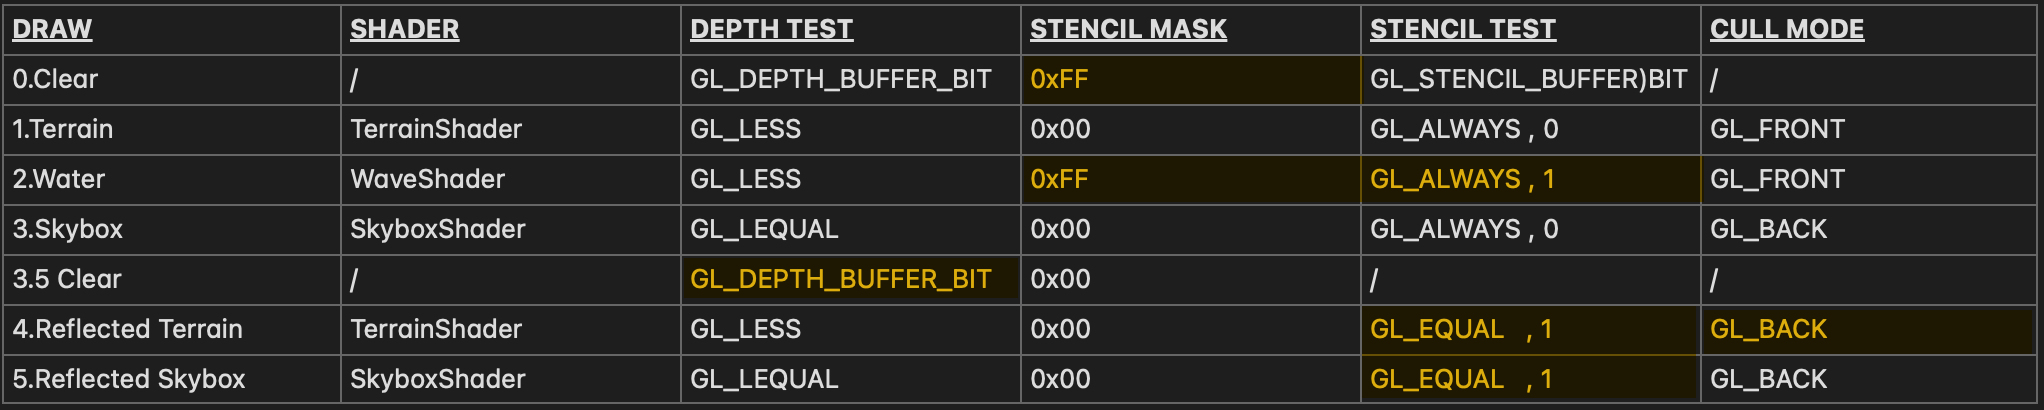Click the highlighted 0xFF cell in Clear row

[1190, 79]
